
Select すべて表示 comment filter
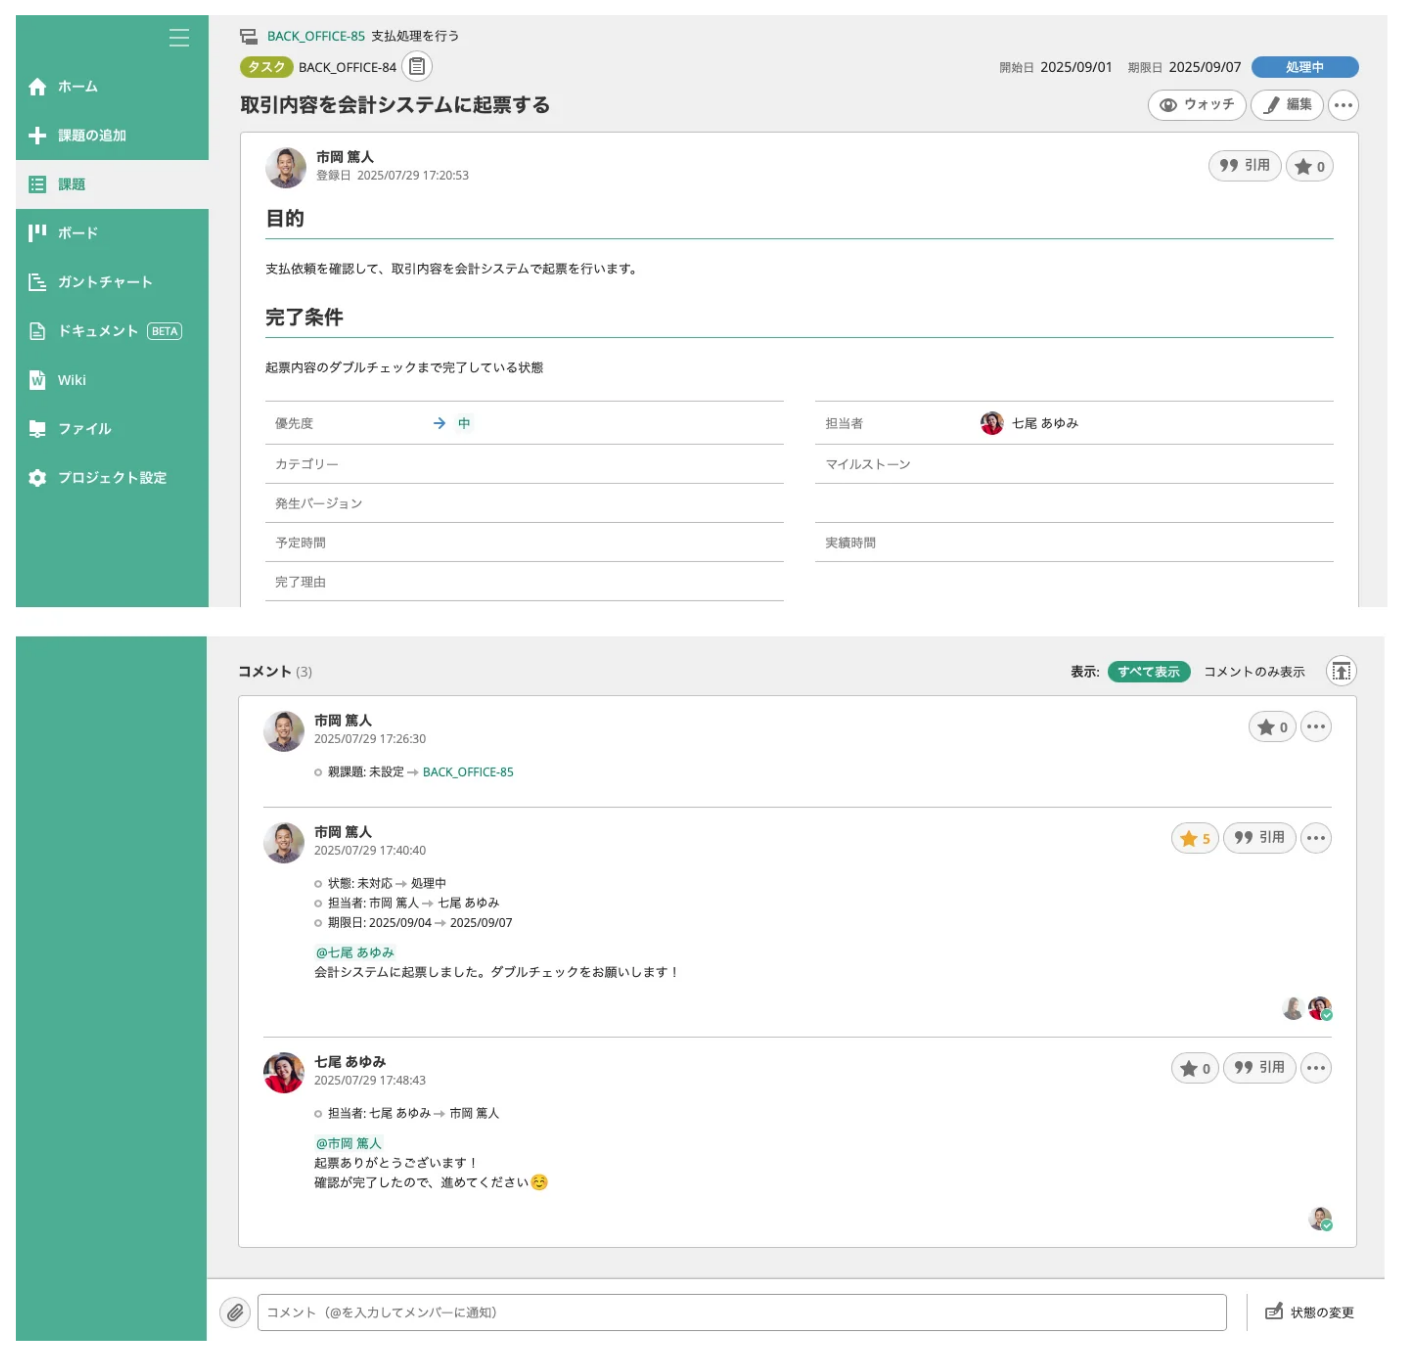1148,672
